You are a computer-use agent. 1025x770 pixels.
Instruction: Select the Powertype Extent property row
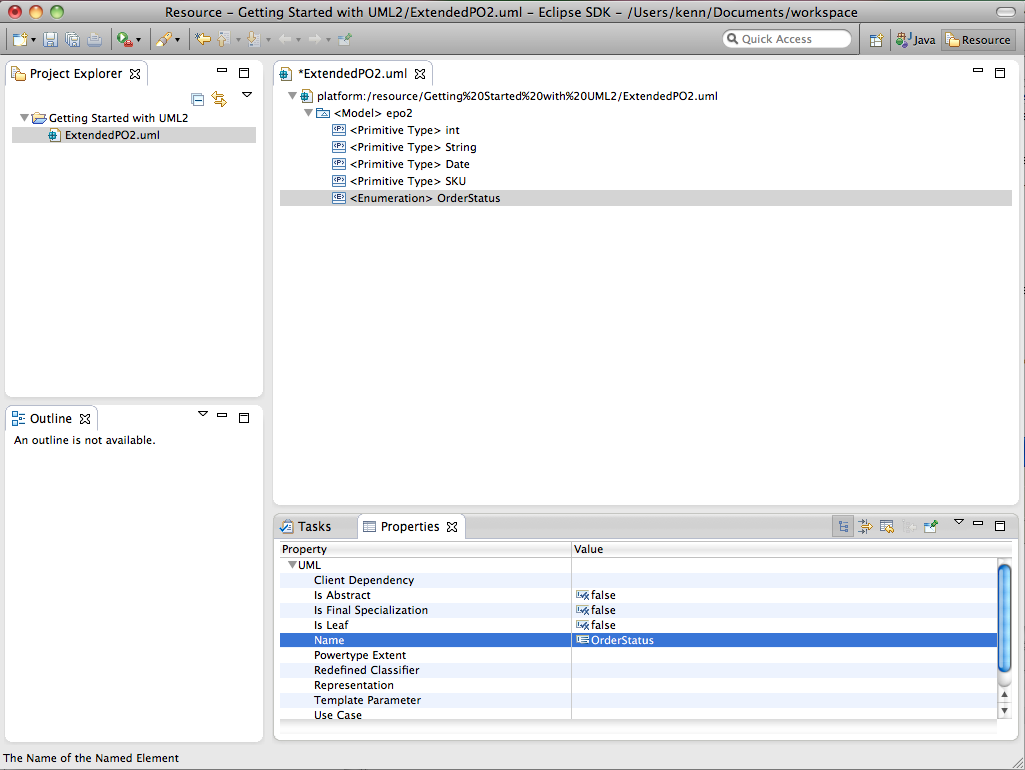[x=639, y=655]
